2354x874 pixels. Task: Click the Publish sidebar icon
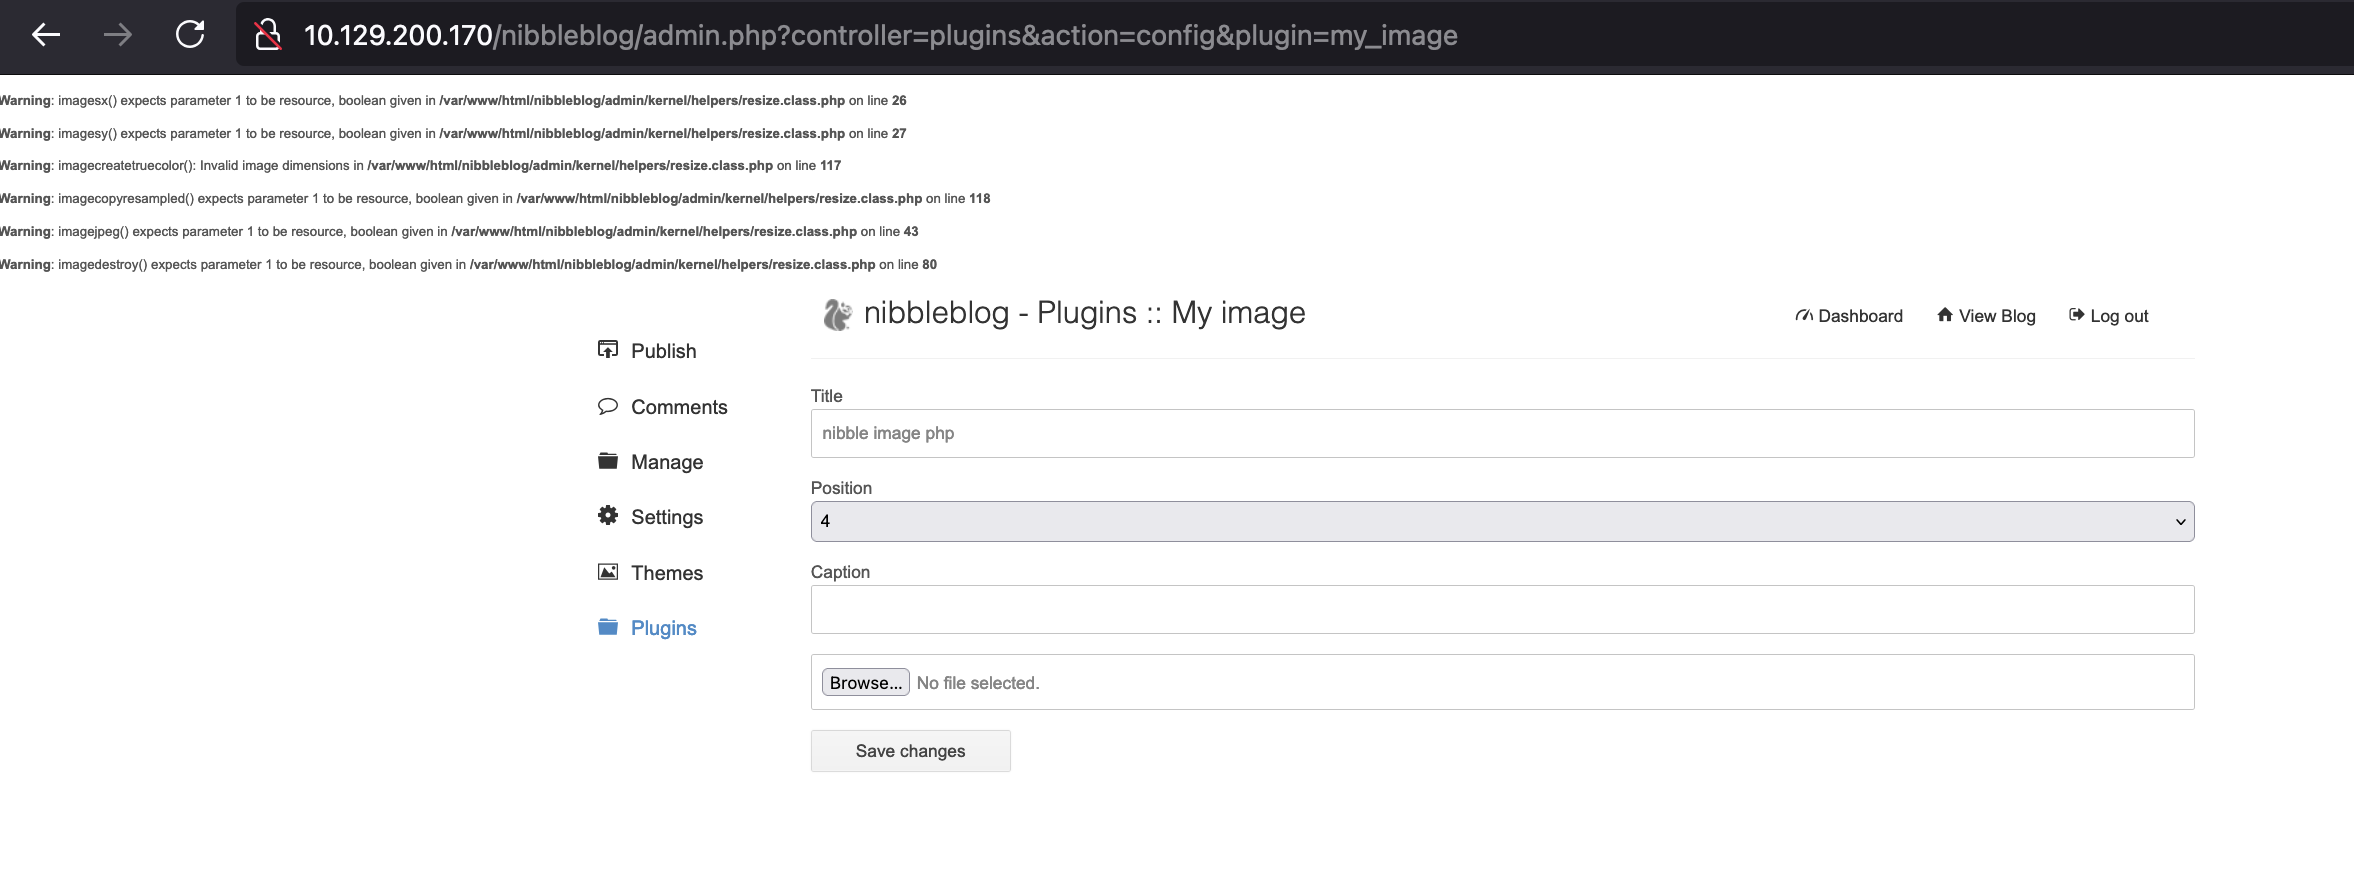[608, 349]
